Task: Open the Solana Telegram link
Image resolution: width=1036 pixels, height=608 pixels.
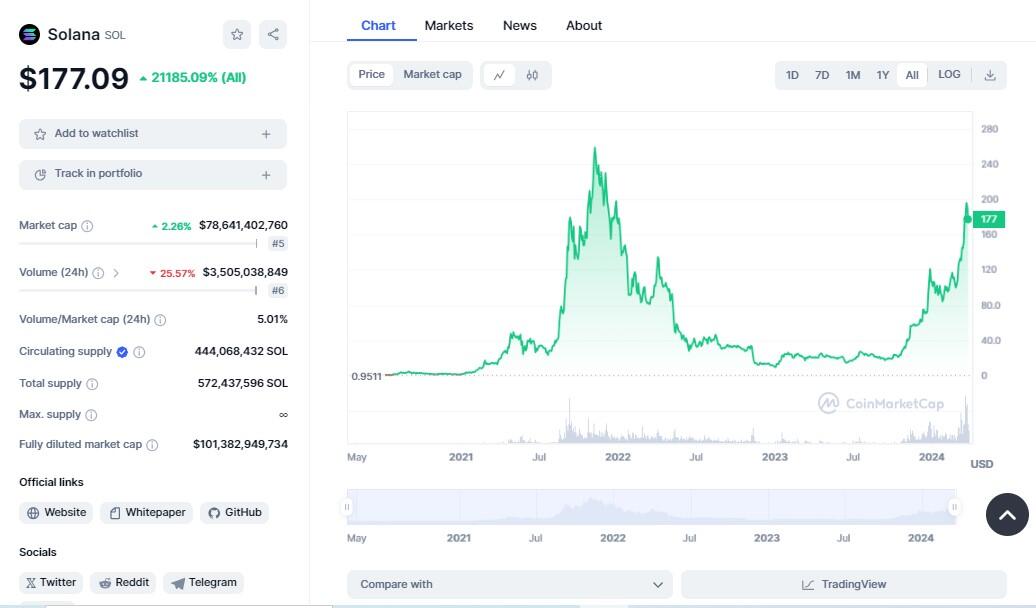Action: [204, 583]
